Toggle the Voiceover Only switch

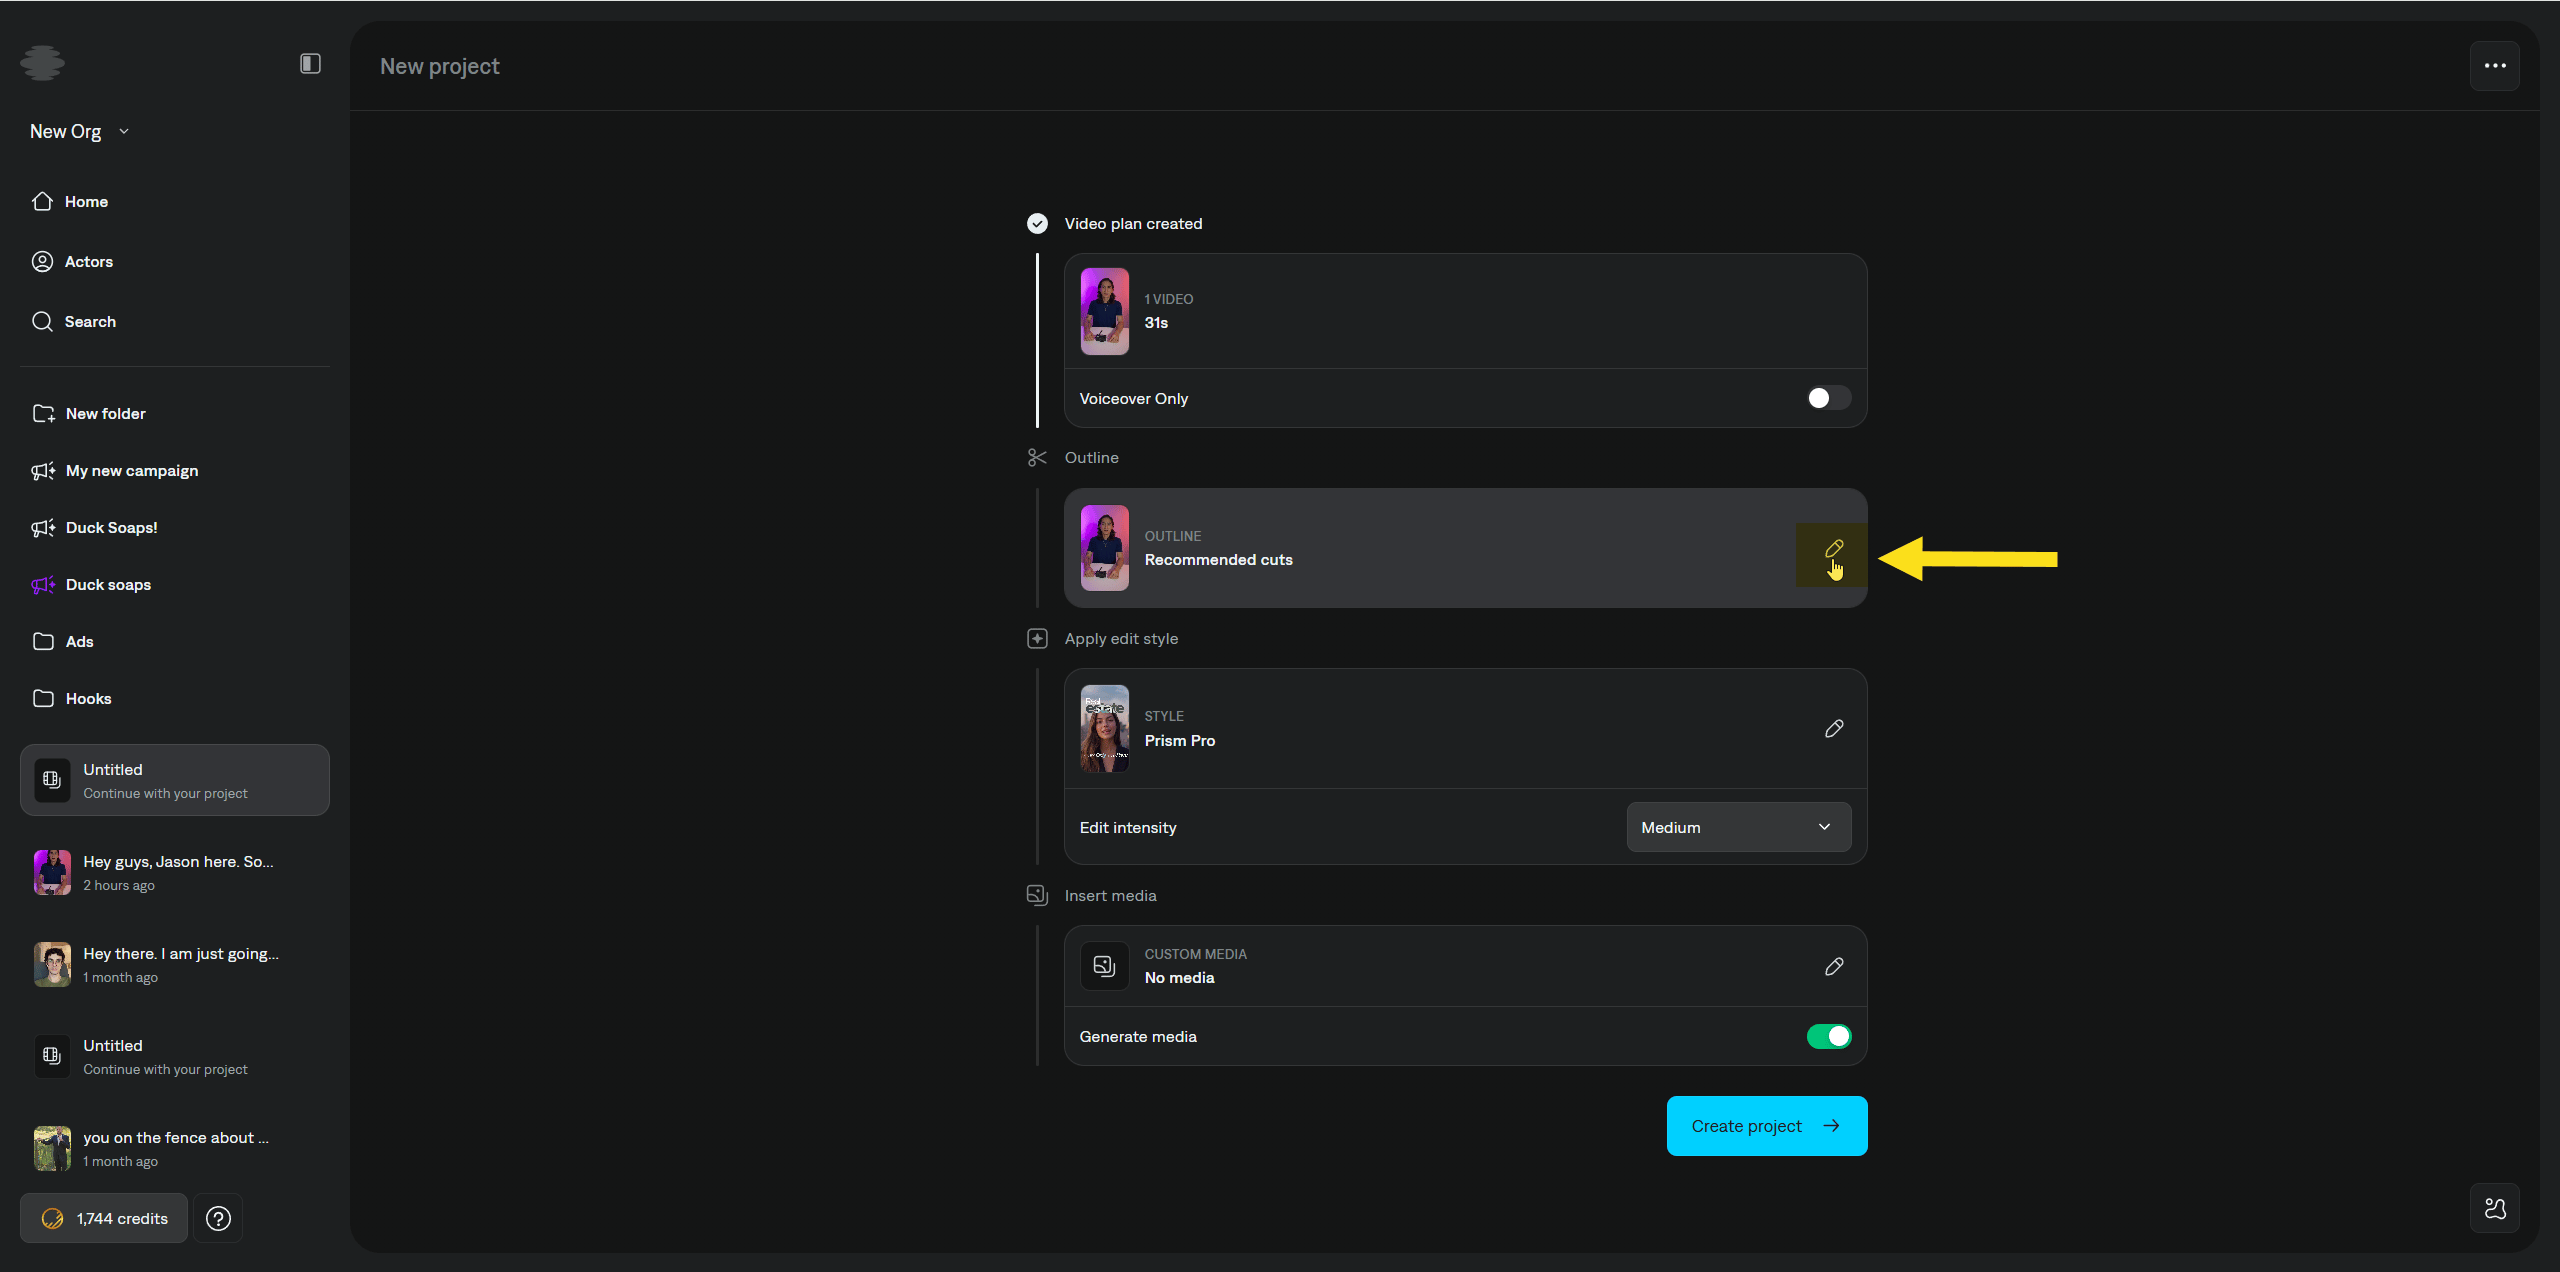tap(1828, 398)
